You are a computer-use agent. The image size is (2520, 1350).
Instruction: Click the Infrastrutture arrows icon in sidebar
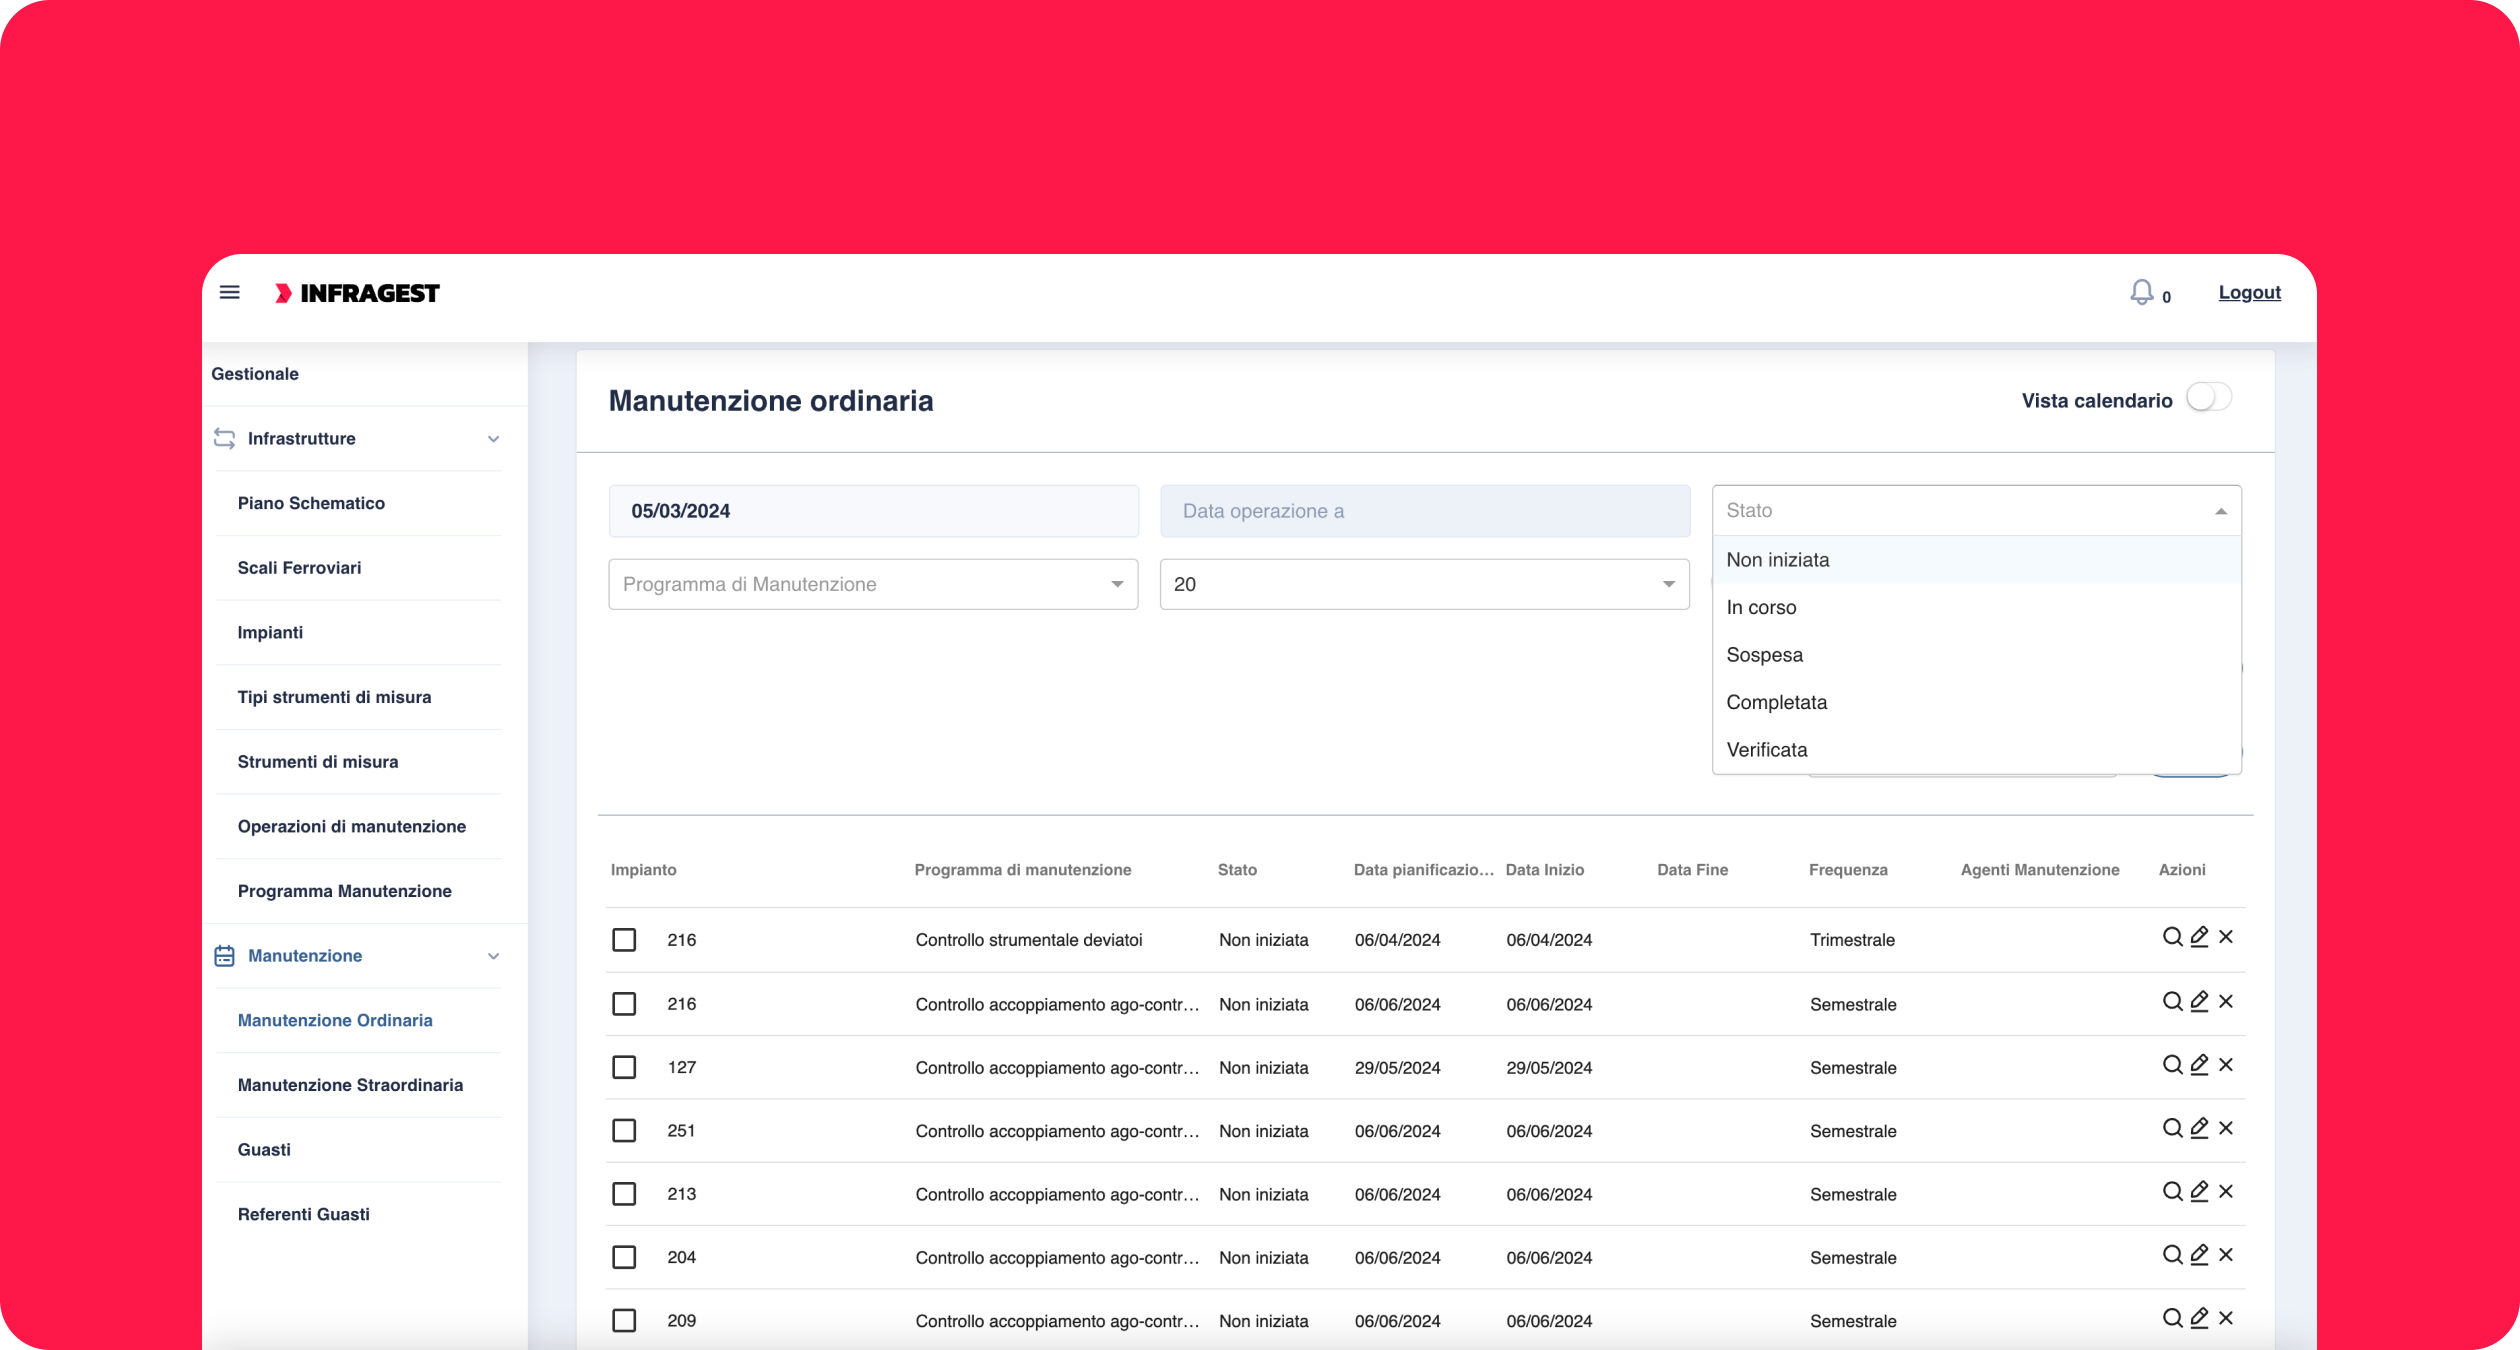tap(224, 439)
